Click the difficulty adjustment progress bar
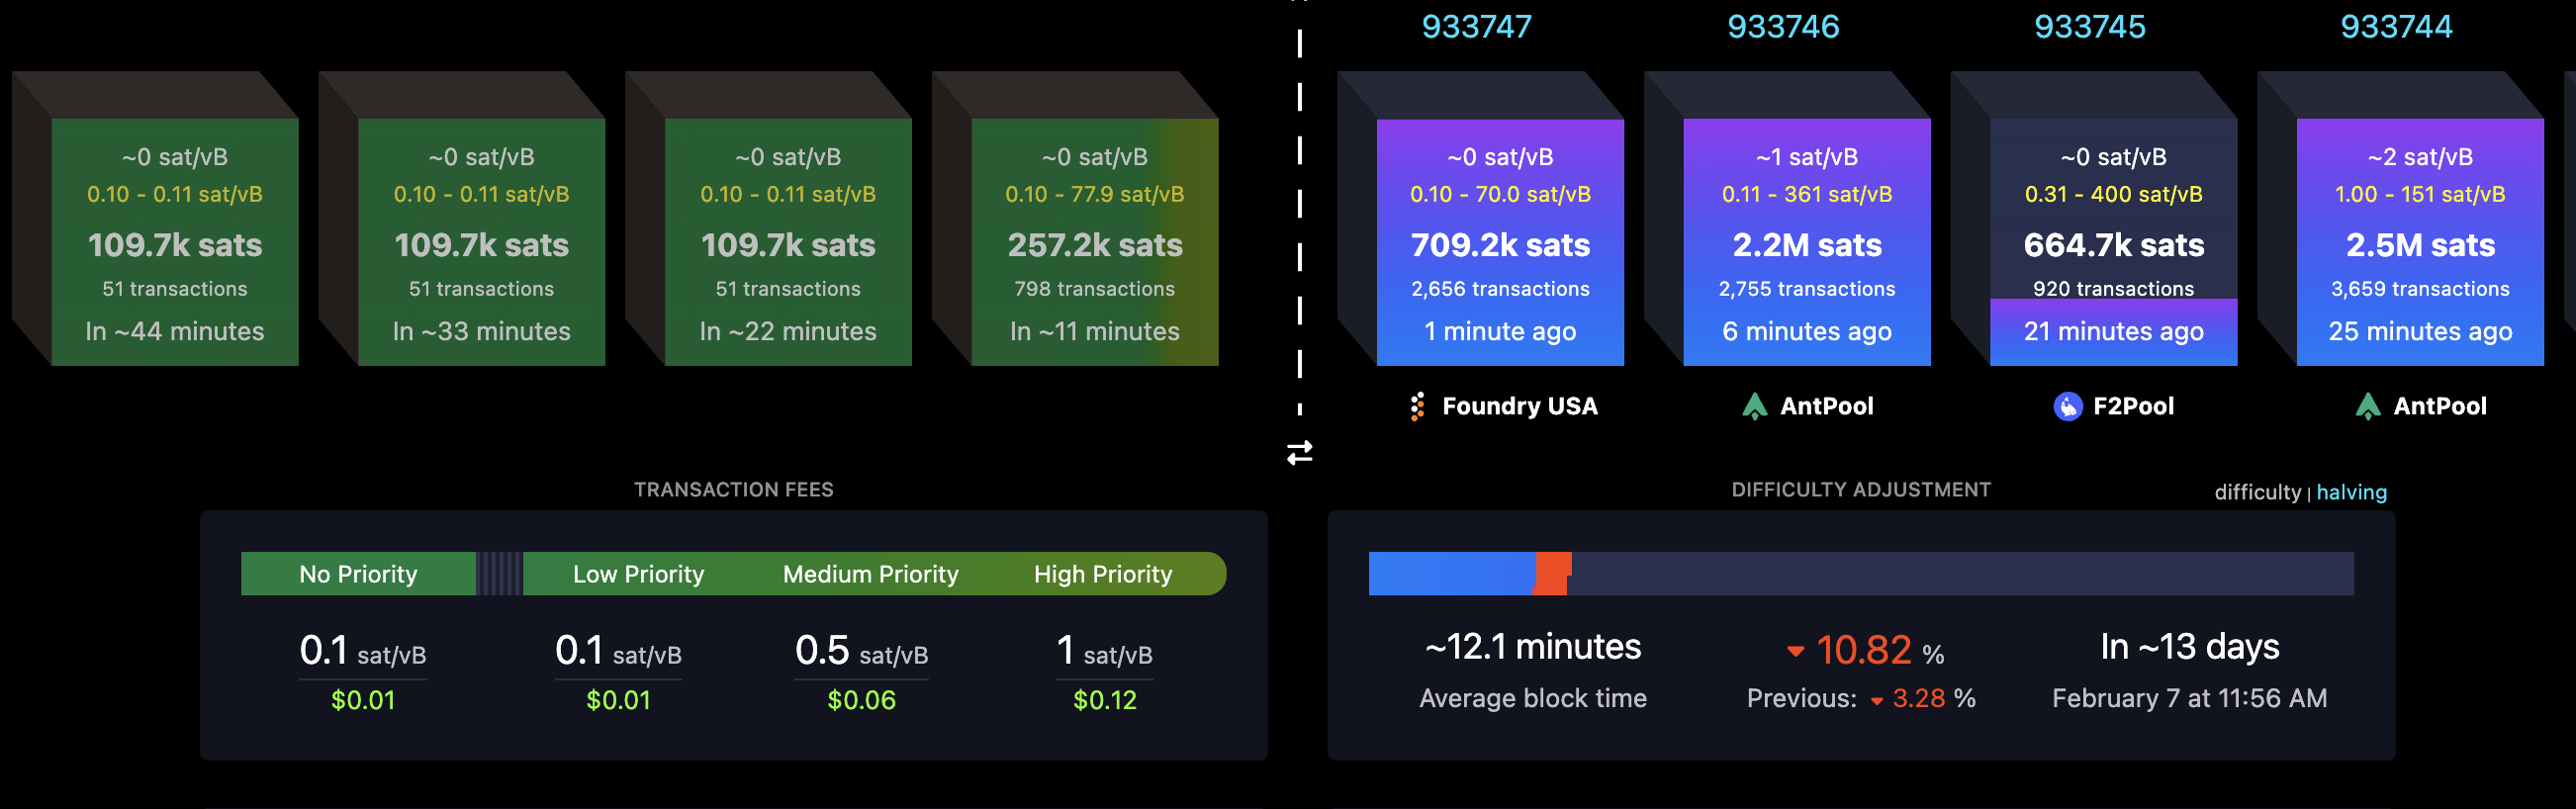Screen dimensions: 2576x809 [1860, 574]
